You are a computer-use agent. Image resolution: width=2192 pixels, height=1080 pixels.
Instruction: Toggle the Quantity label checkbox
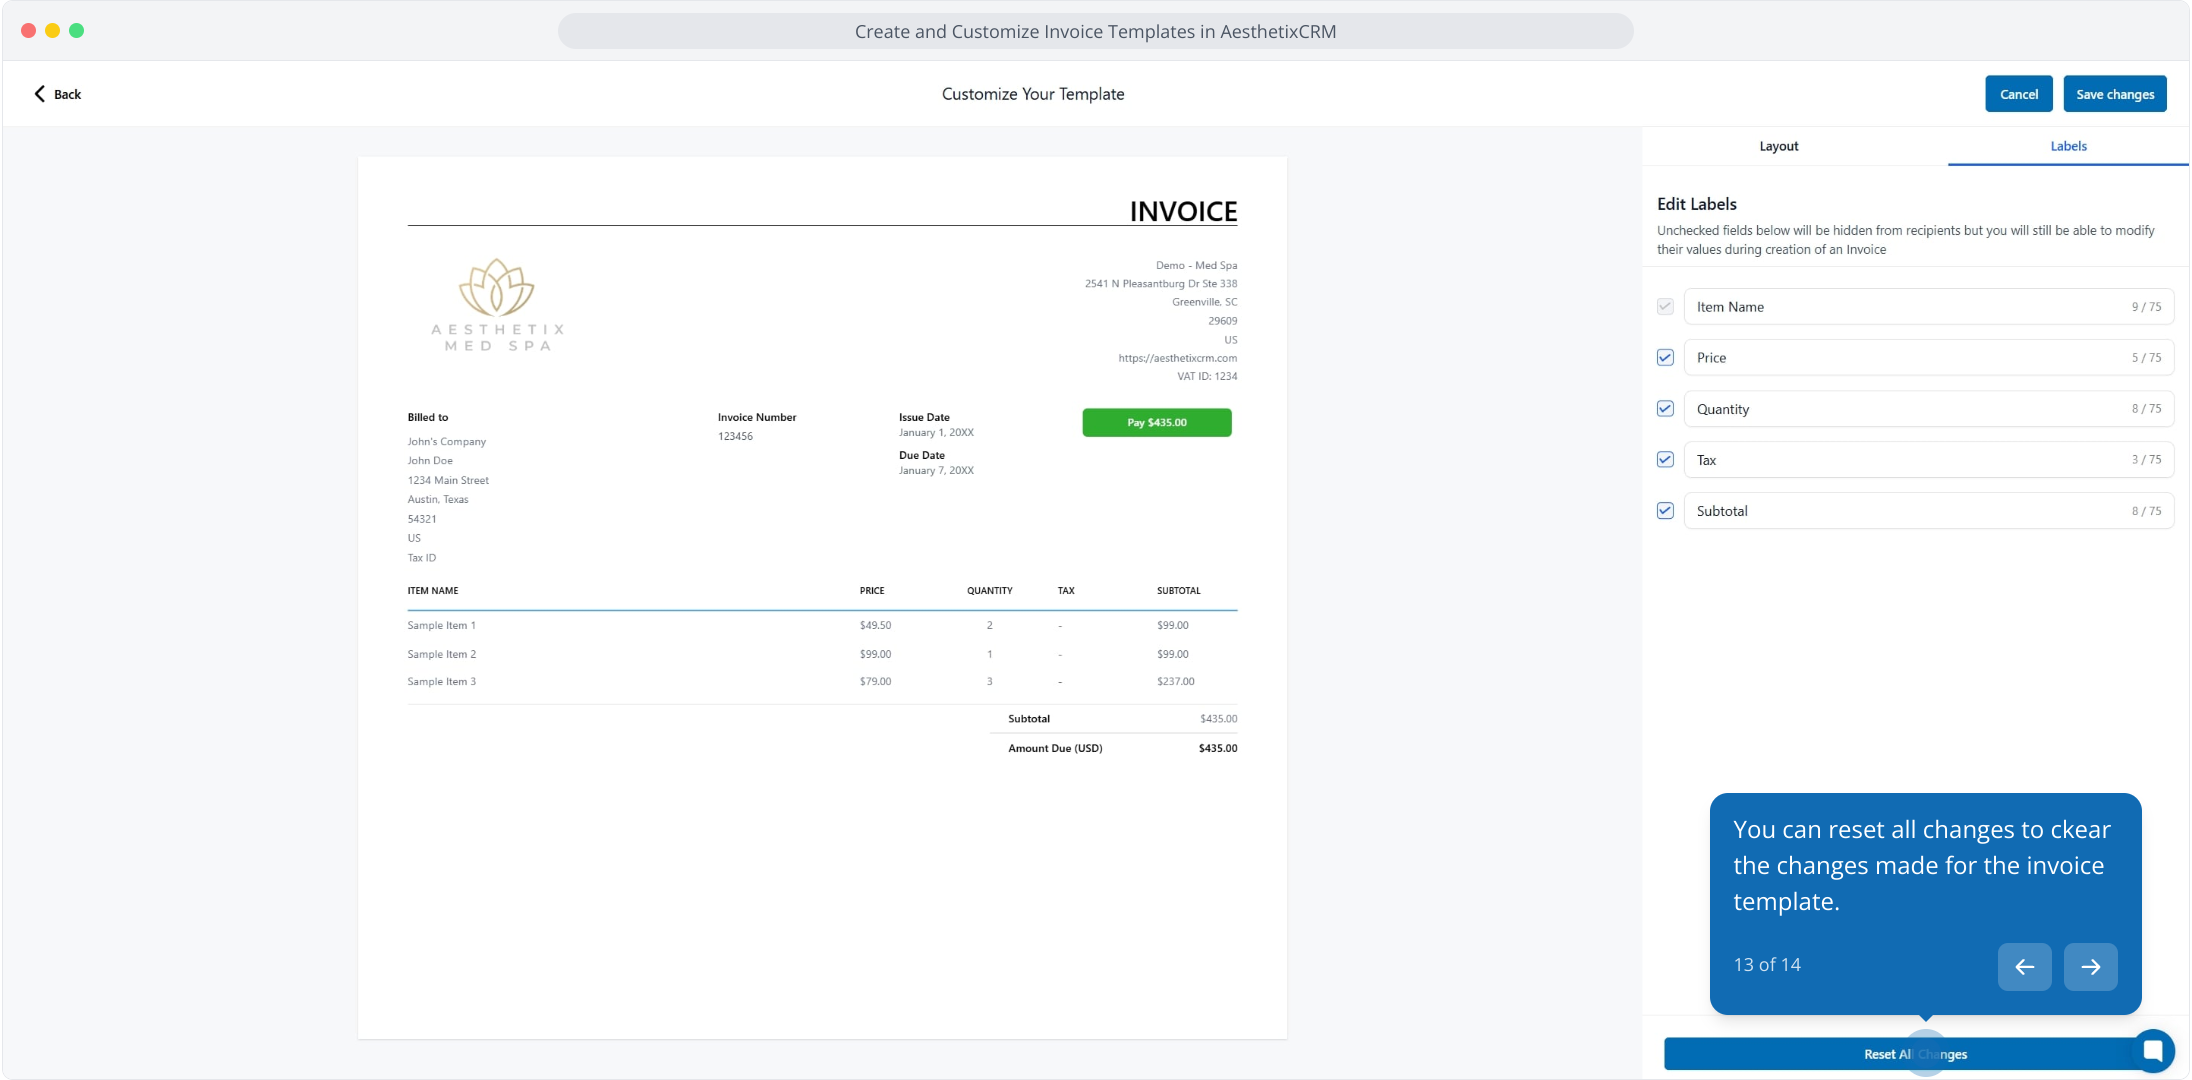(1665, 409)
